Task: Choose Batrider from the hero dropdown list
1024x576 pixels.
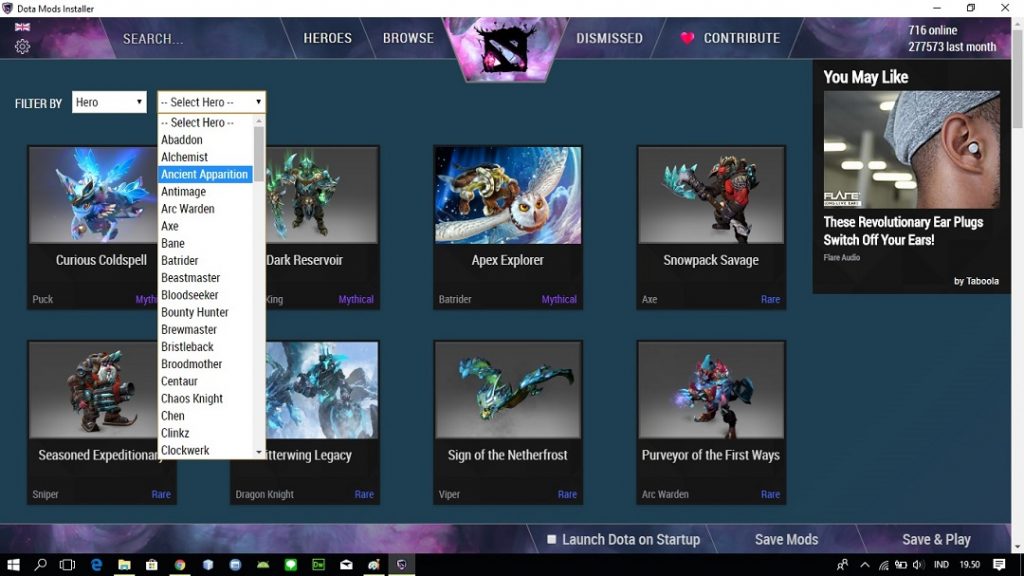Action: [205, 261]
